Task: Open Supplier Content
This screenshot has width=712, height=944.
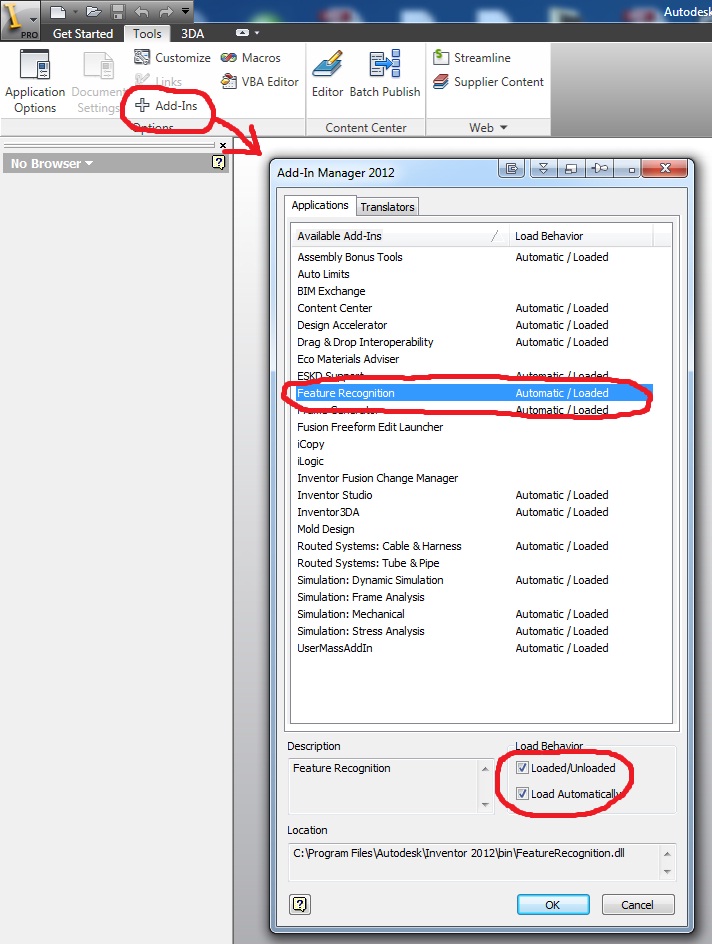Action: click(488, 81)
